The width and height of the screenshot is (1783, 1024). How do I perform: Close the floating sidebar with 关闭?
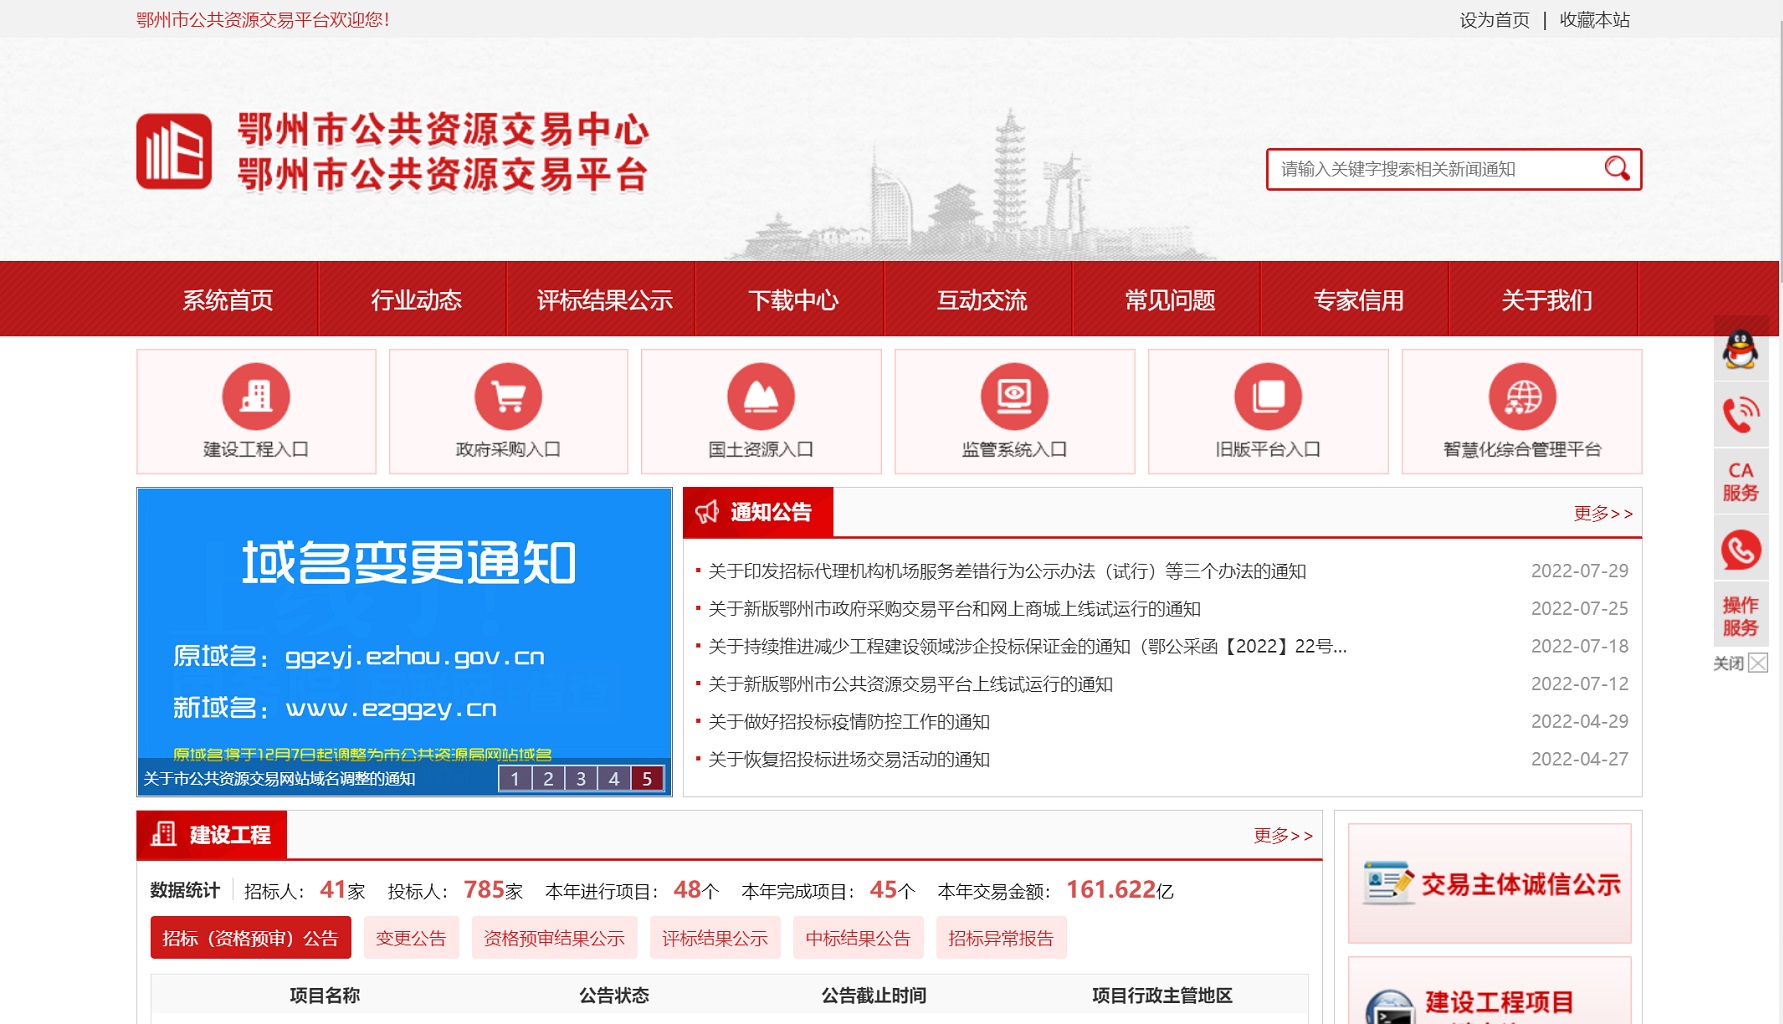tap(1740, 663)
